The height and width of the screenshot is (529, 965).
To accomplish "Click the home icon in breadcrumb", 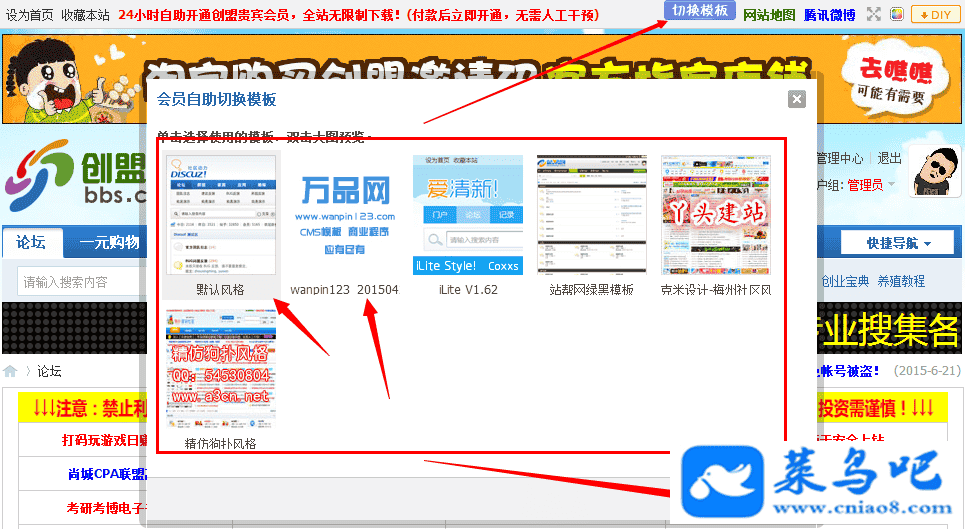I will click(10, 371).
